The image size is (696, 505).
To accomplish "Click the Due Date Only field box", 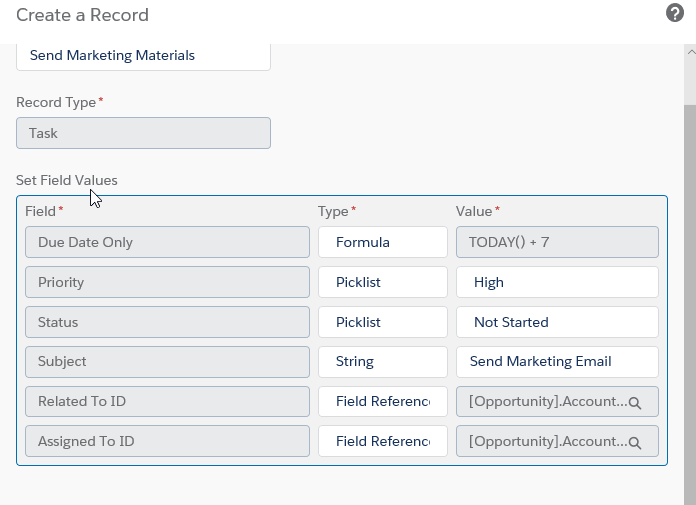I will pyautogui.click(x=167, y=242).
